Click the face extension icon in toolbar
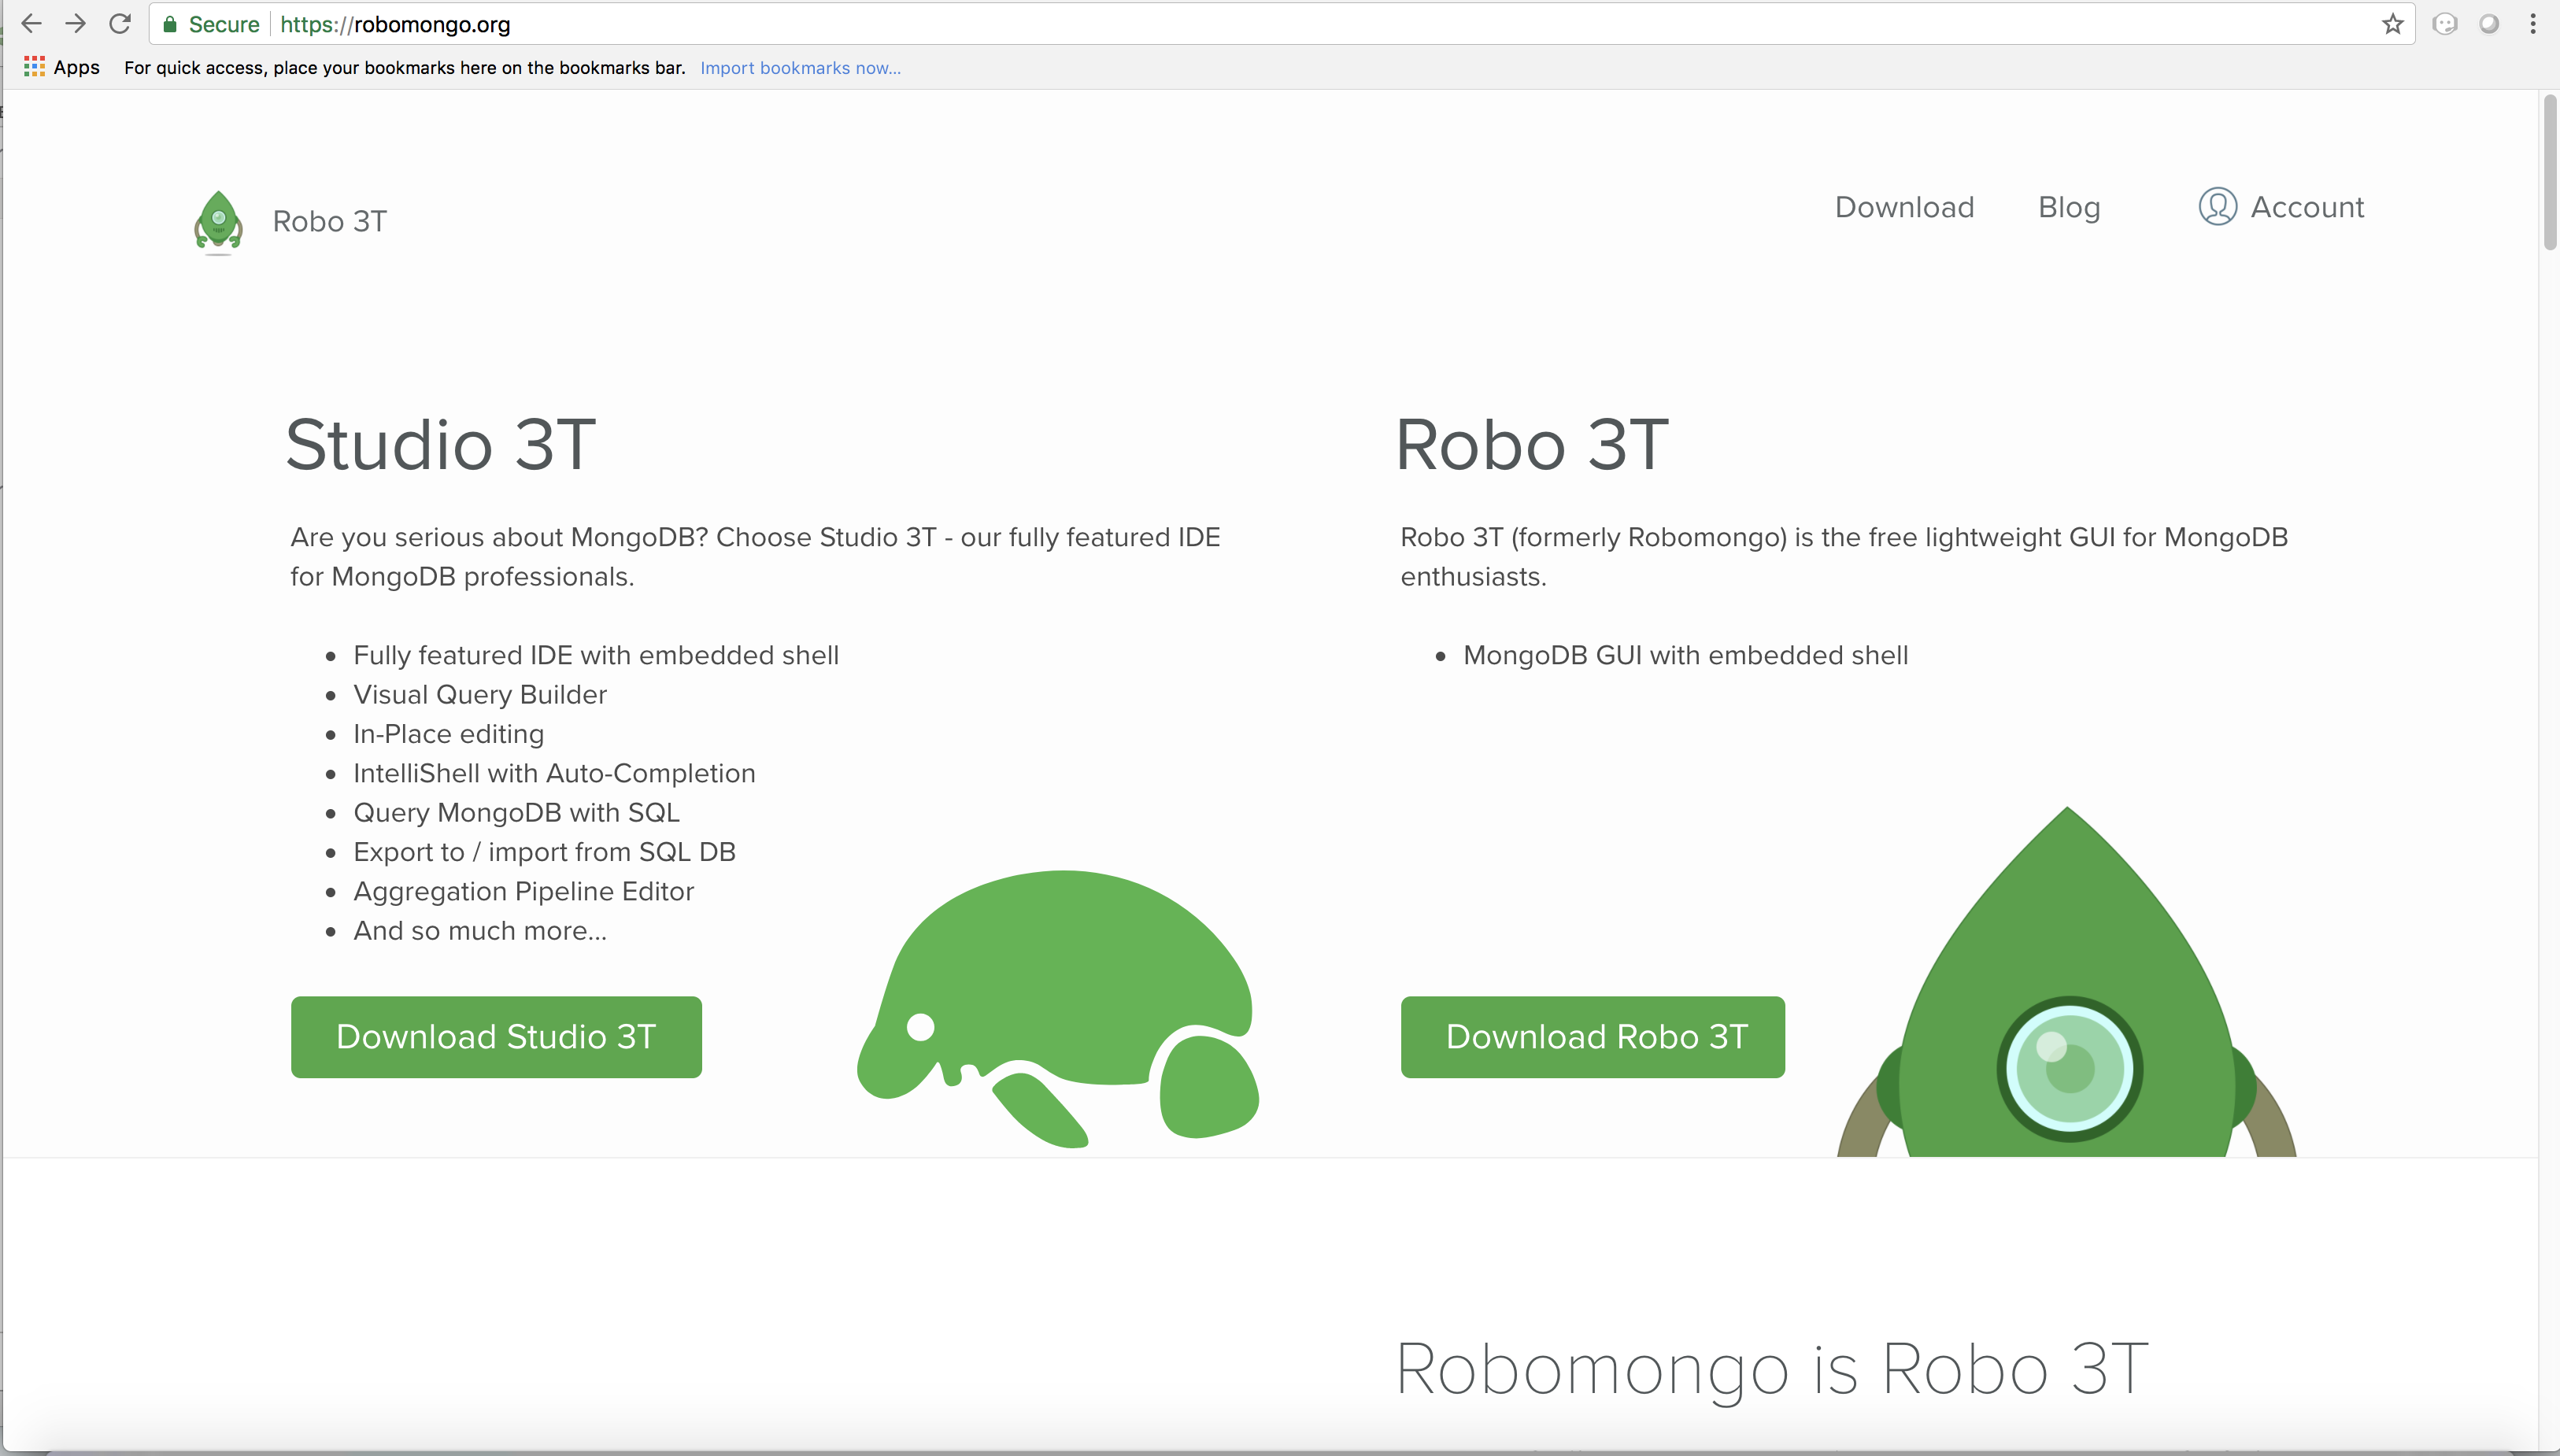 pyautogui.click(x=2445, y=24)
